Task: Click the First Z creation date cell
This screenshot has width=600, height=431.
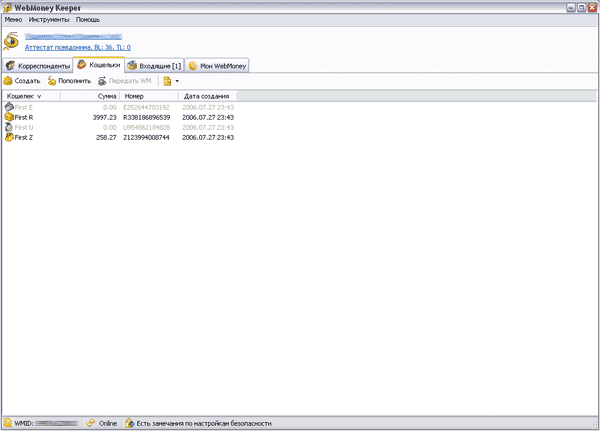Action: [208, 137]
